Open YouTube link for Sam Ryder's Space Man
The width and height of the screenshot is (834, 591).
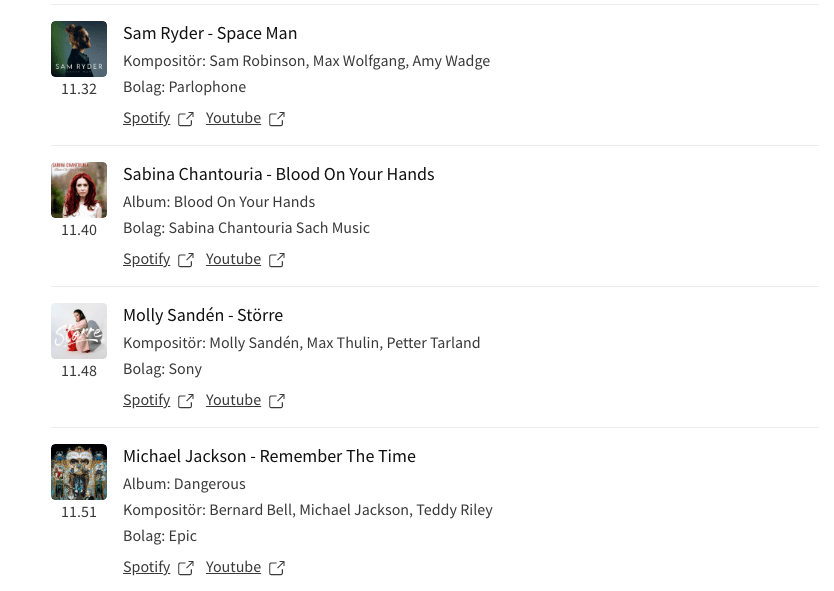(x=233, y=118)
